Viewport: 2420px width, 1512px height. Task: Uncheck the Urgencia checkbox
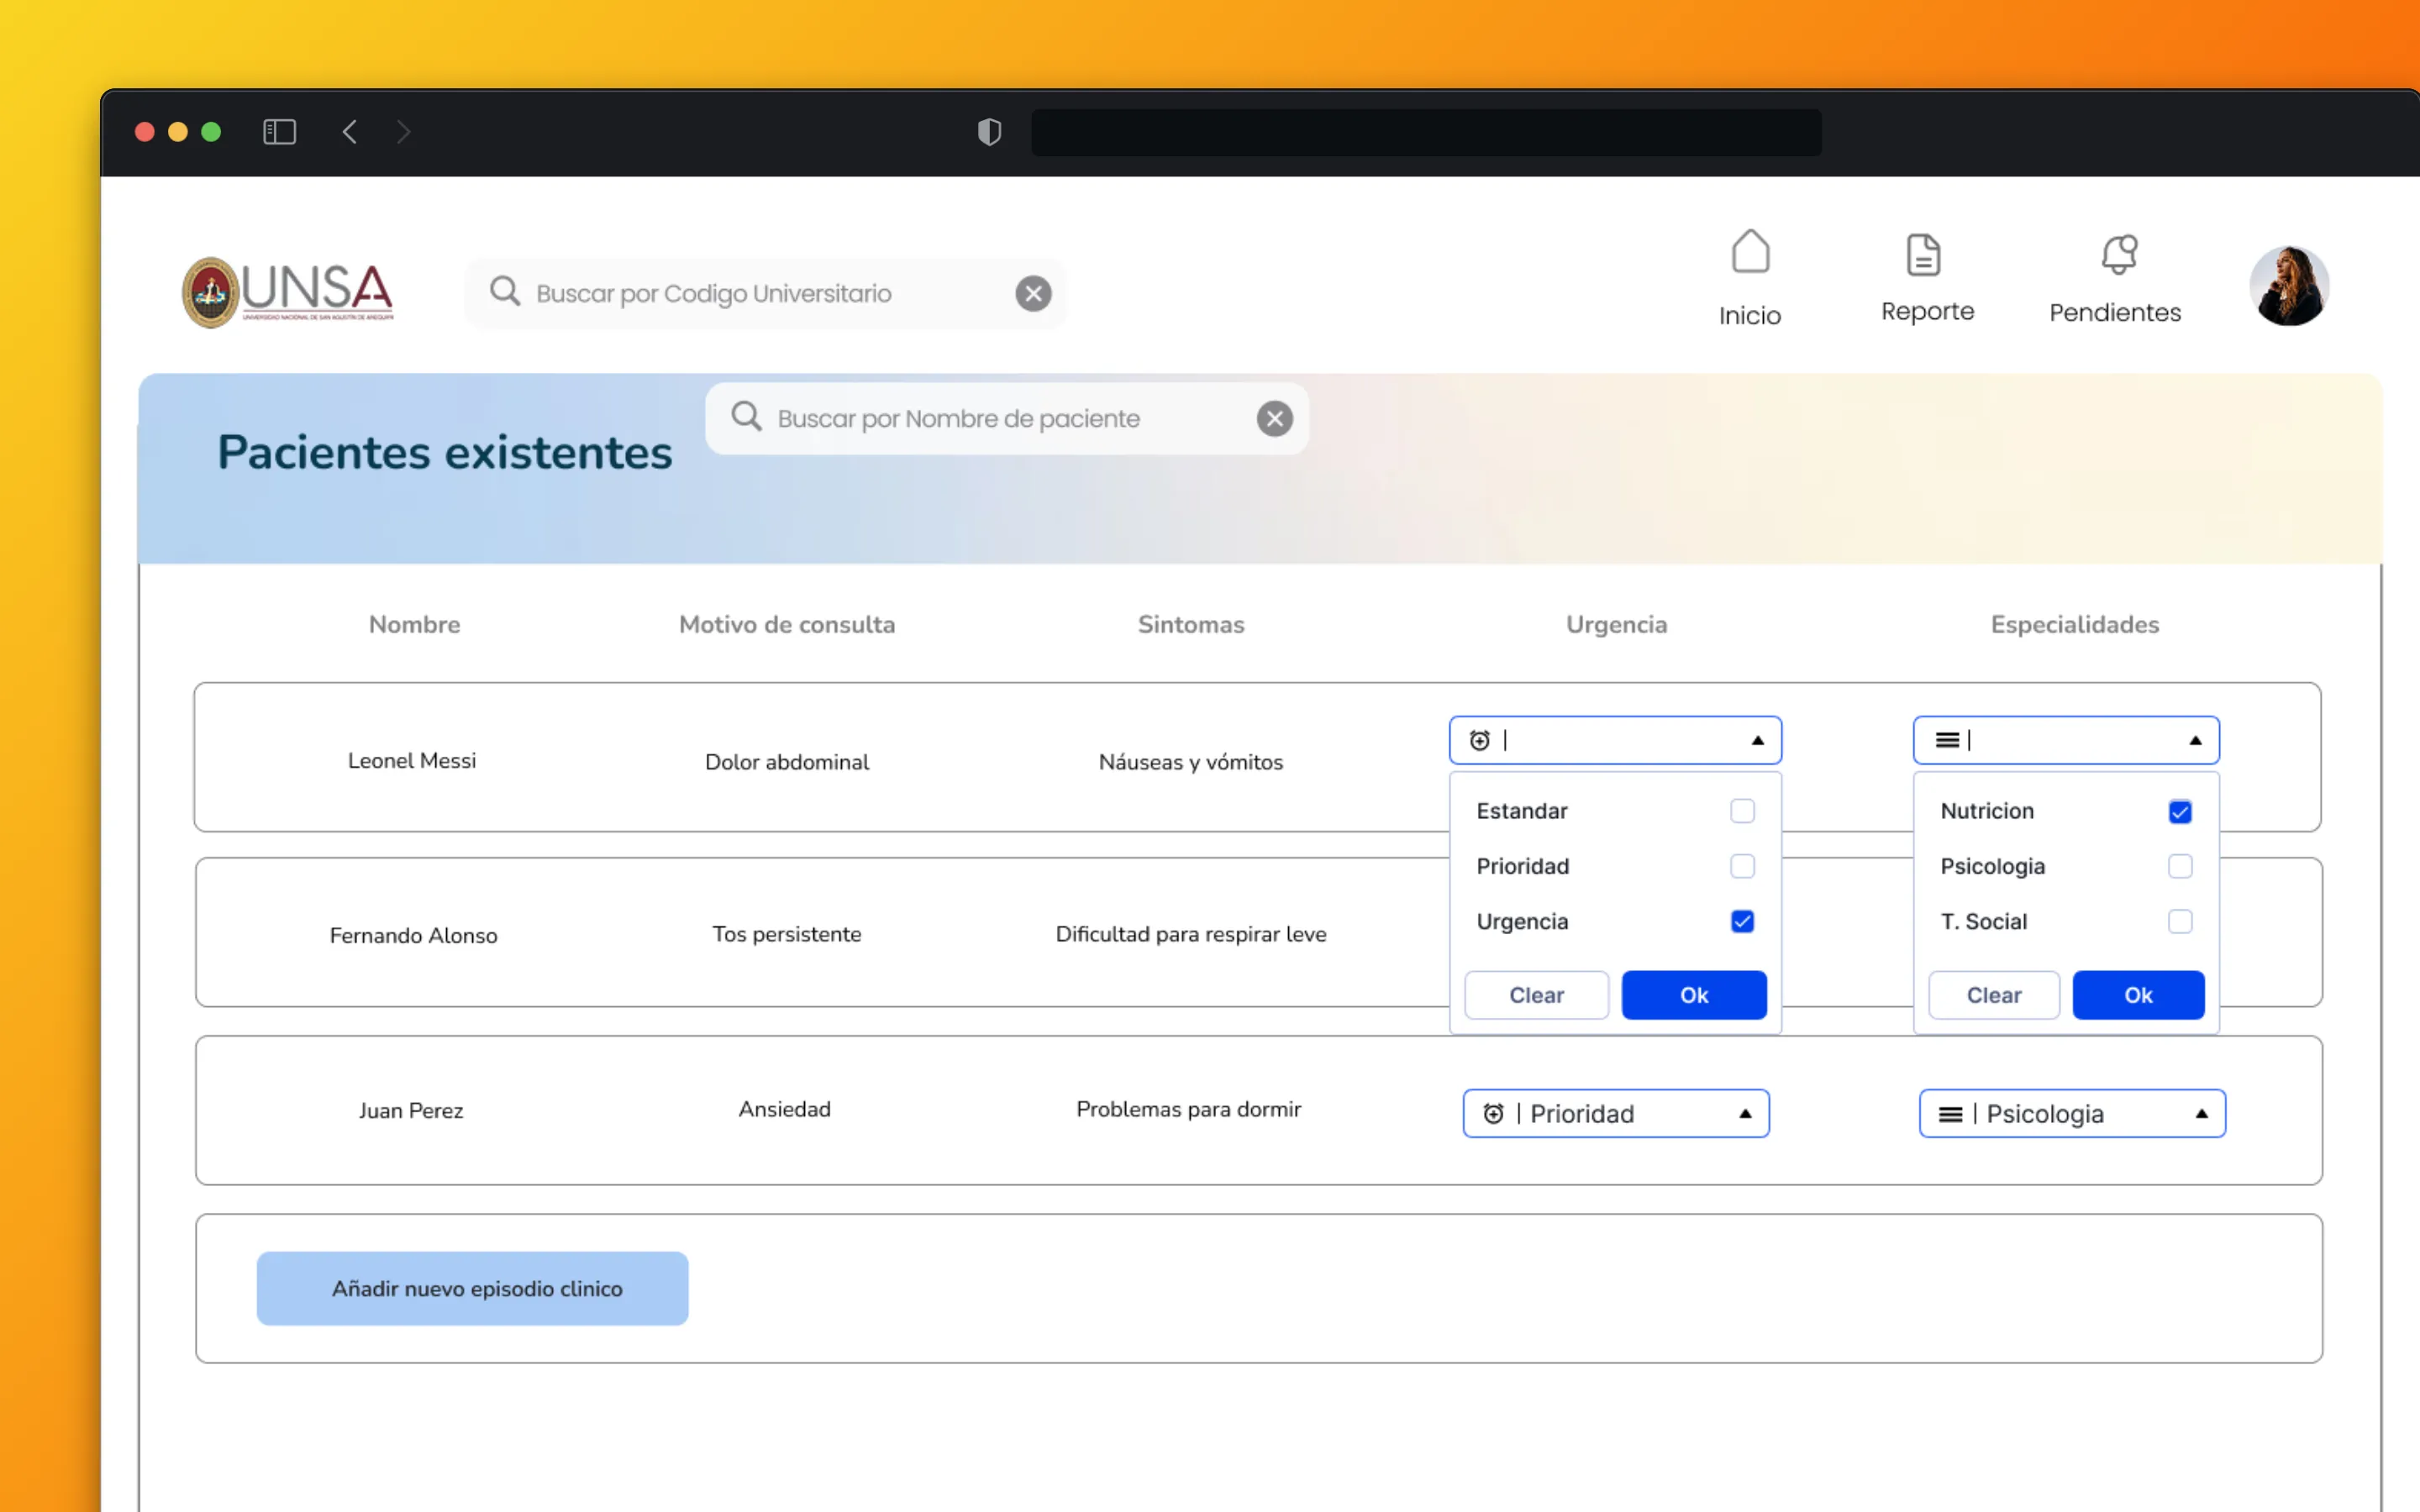coord(1742,921)
